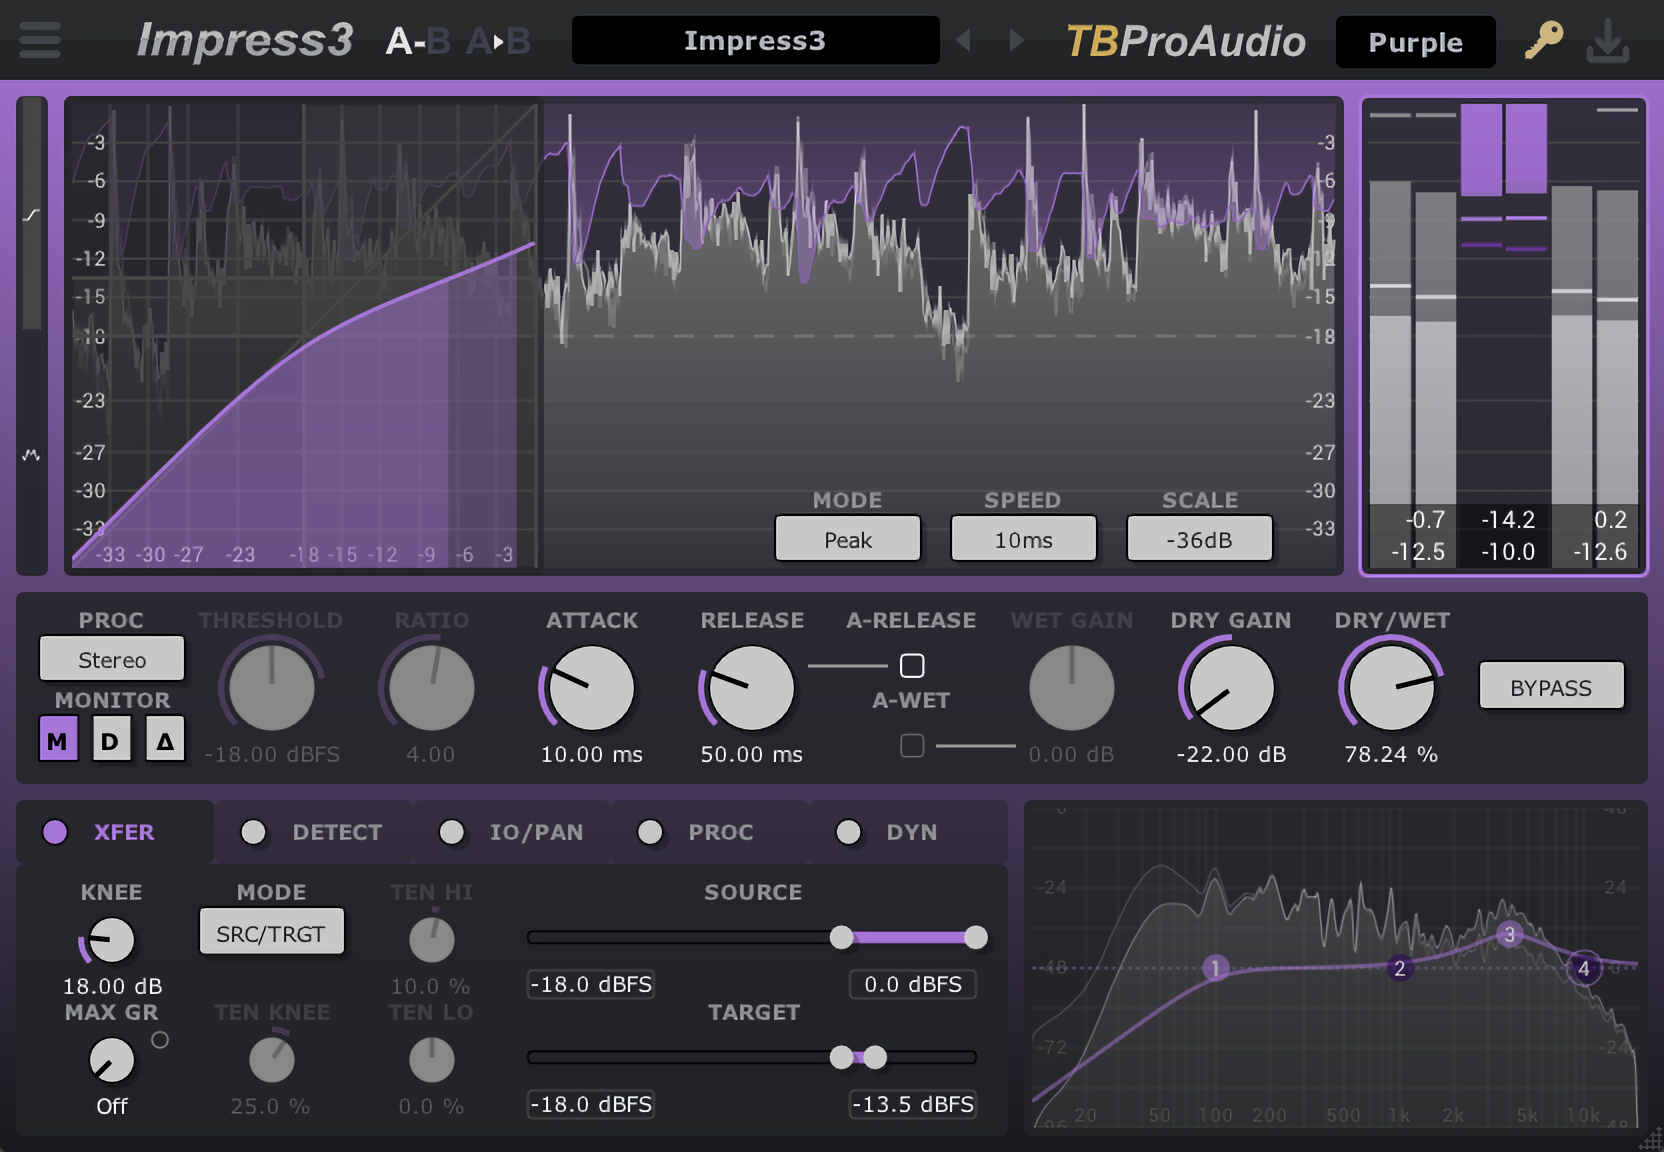The width and height of the screenshot is (1664, 1152).
Task: Go to previous preset arrow
Action: pos(964,41)
